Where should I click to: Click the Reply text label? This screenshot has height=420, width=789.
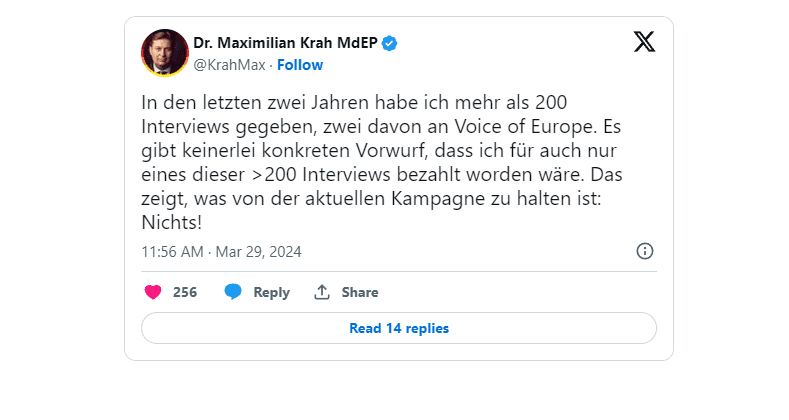pyautogui.click(x=271, y=292)
